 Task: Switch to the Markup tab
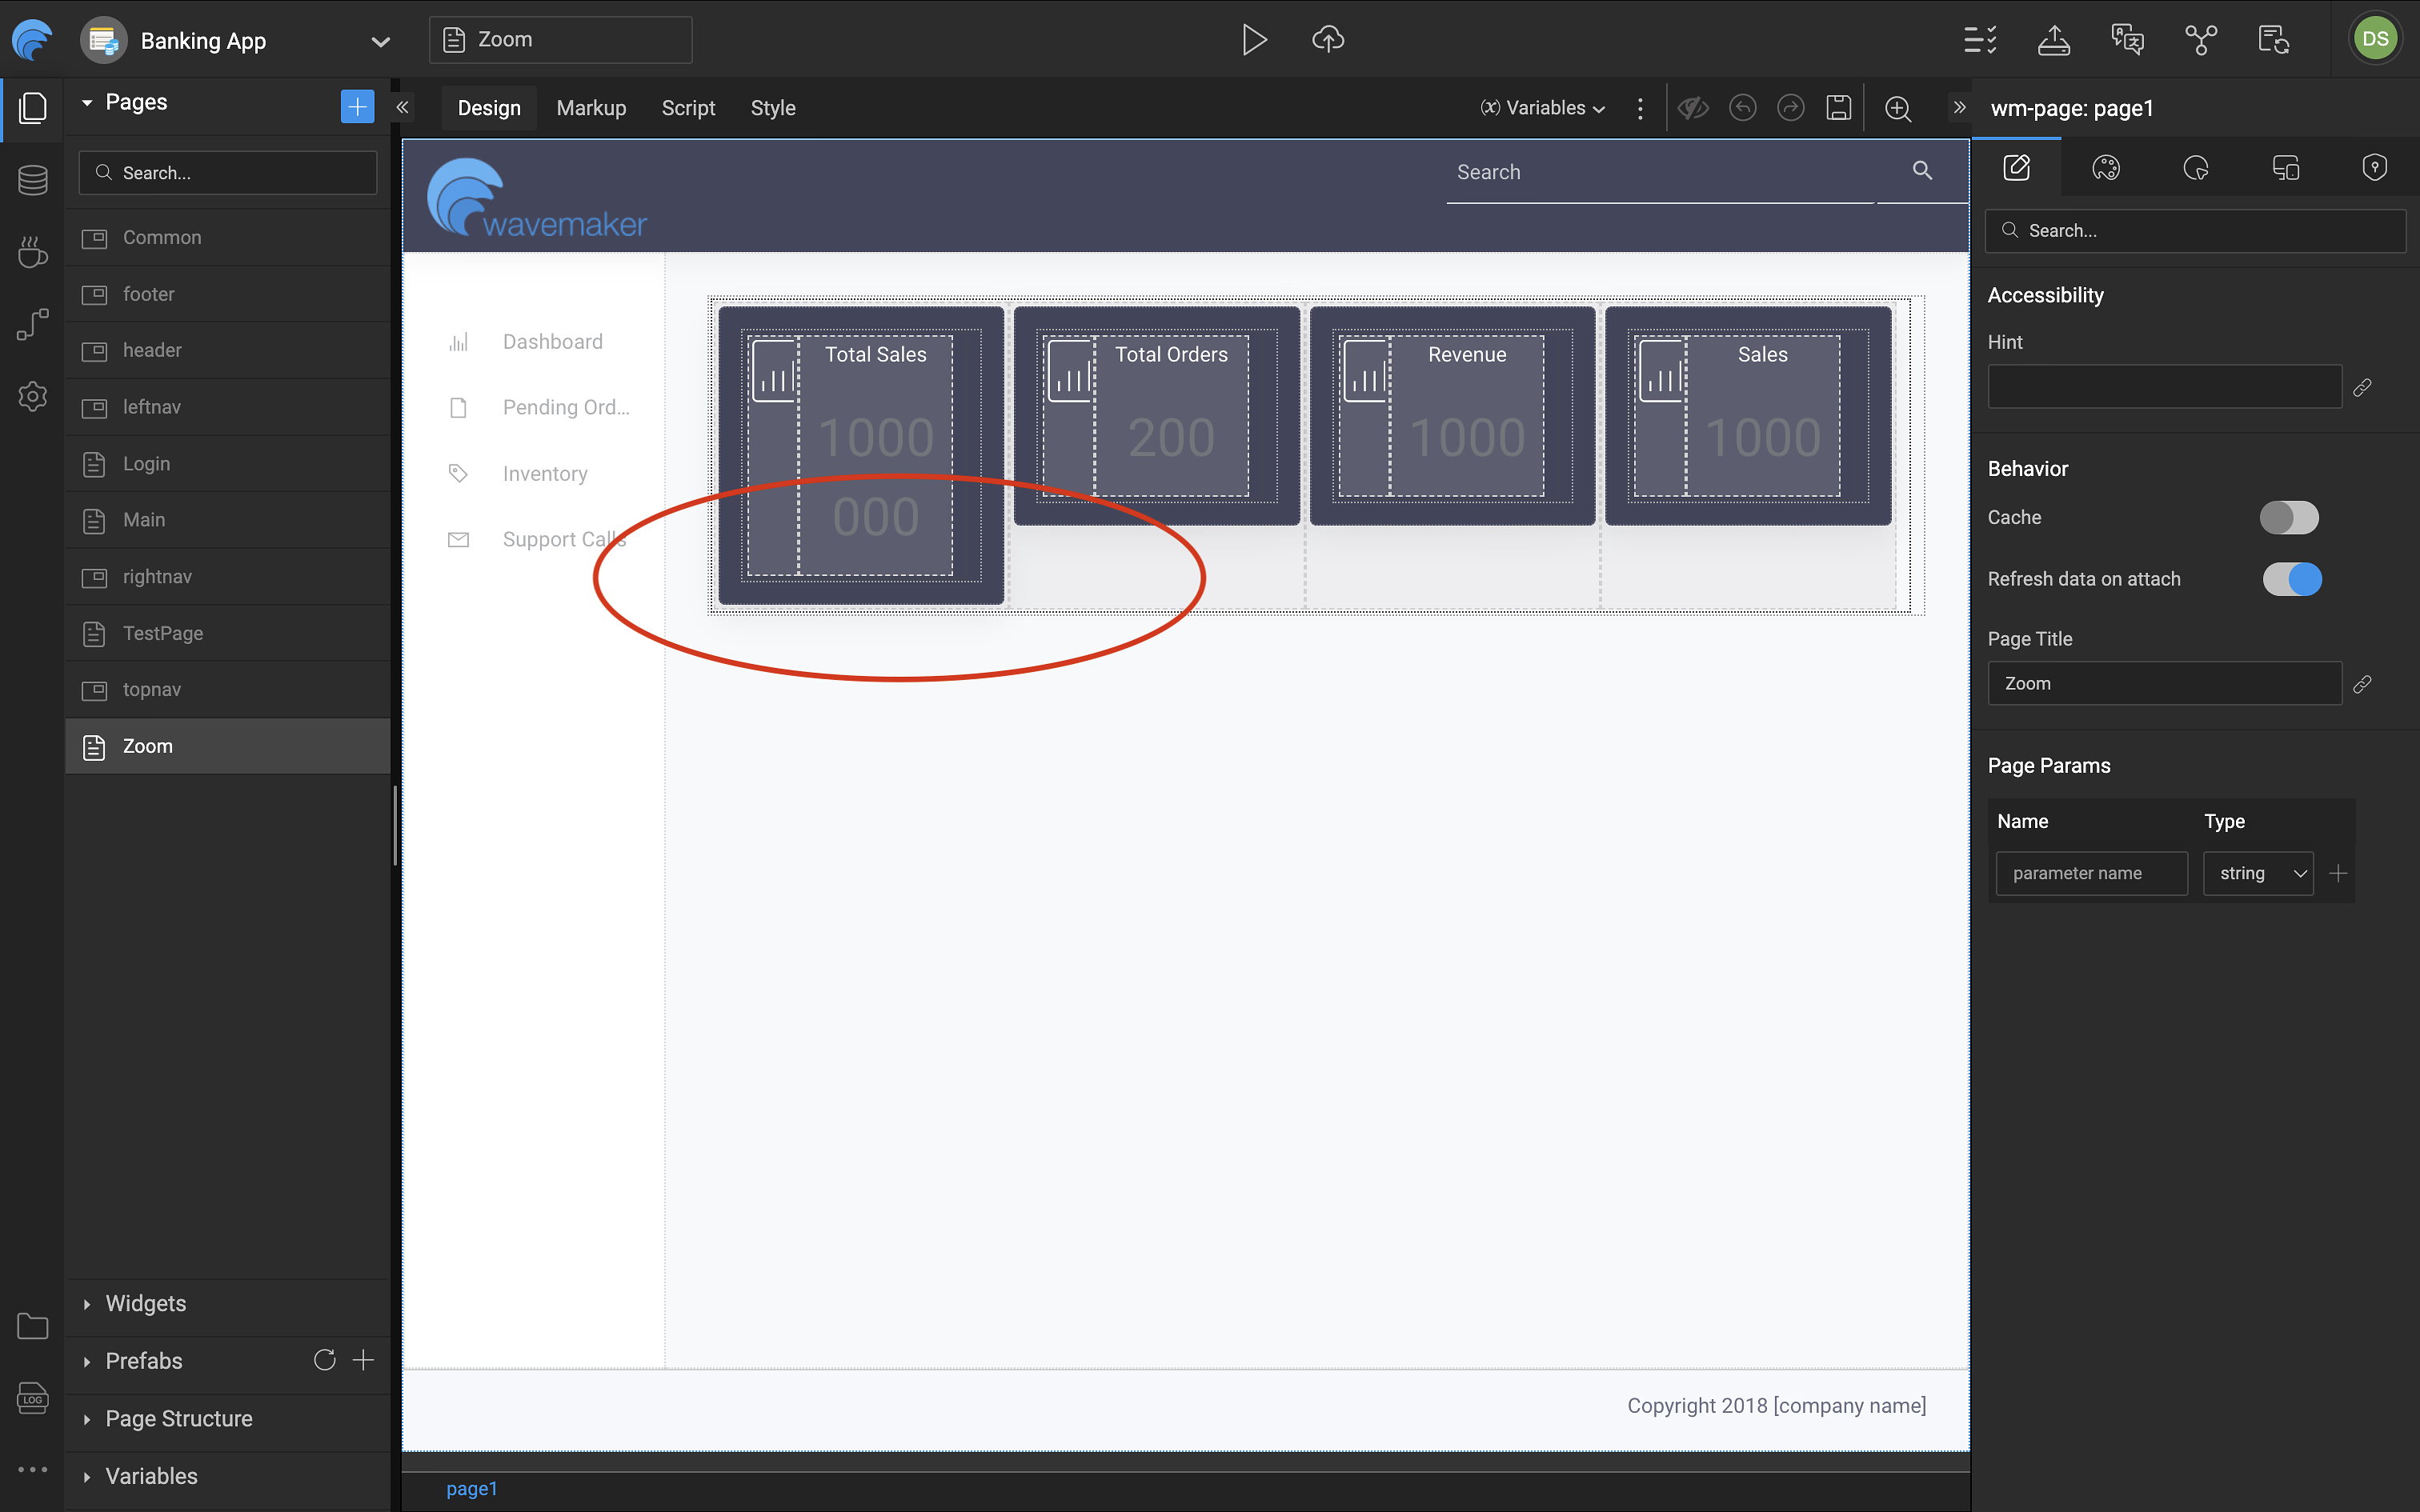coord(591,108)
